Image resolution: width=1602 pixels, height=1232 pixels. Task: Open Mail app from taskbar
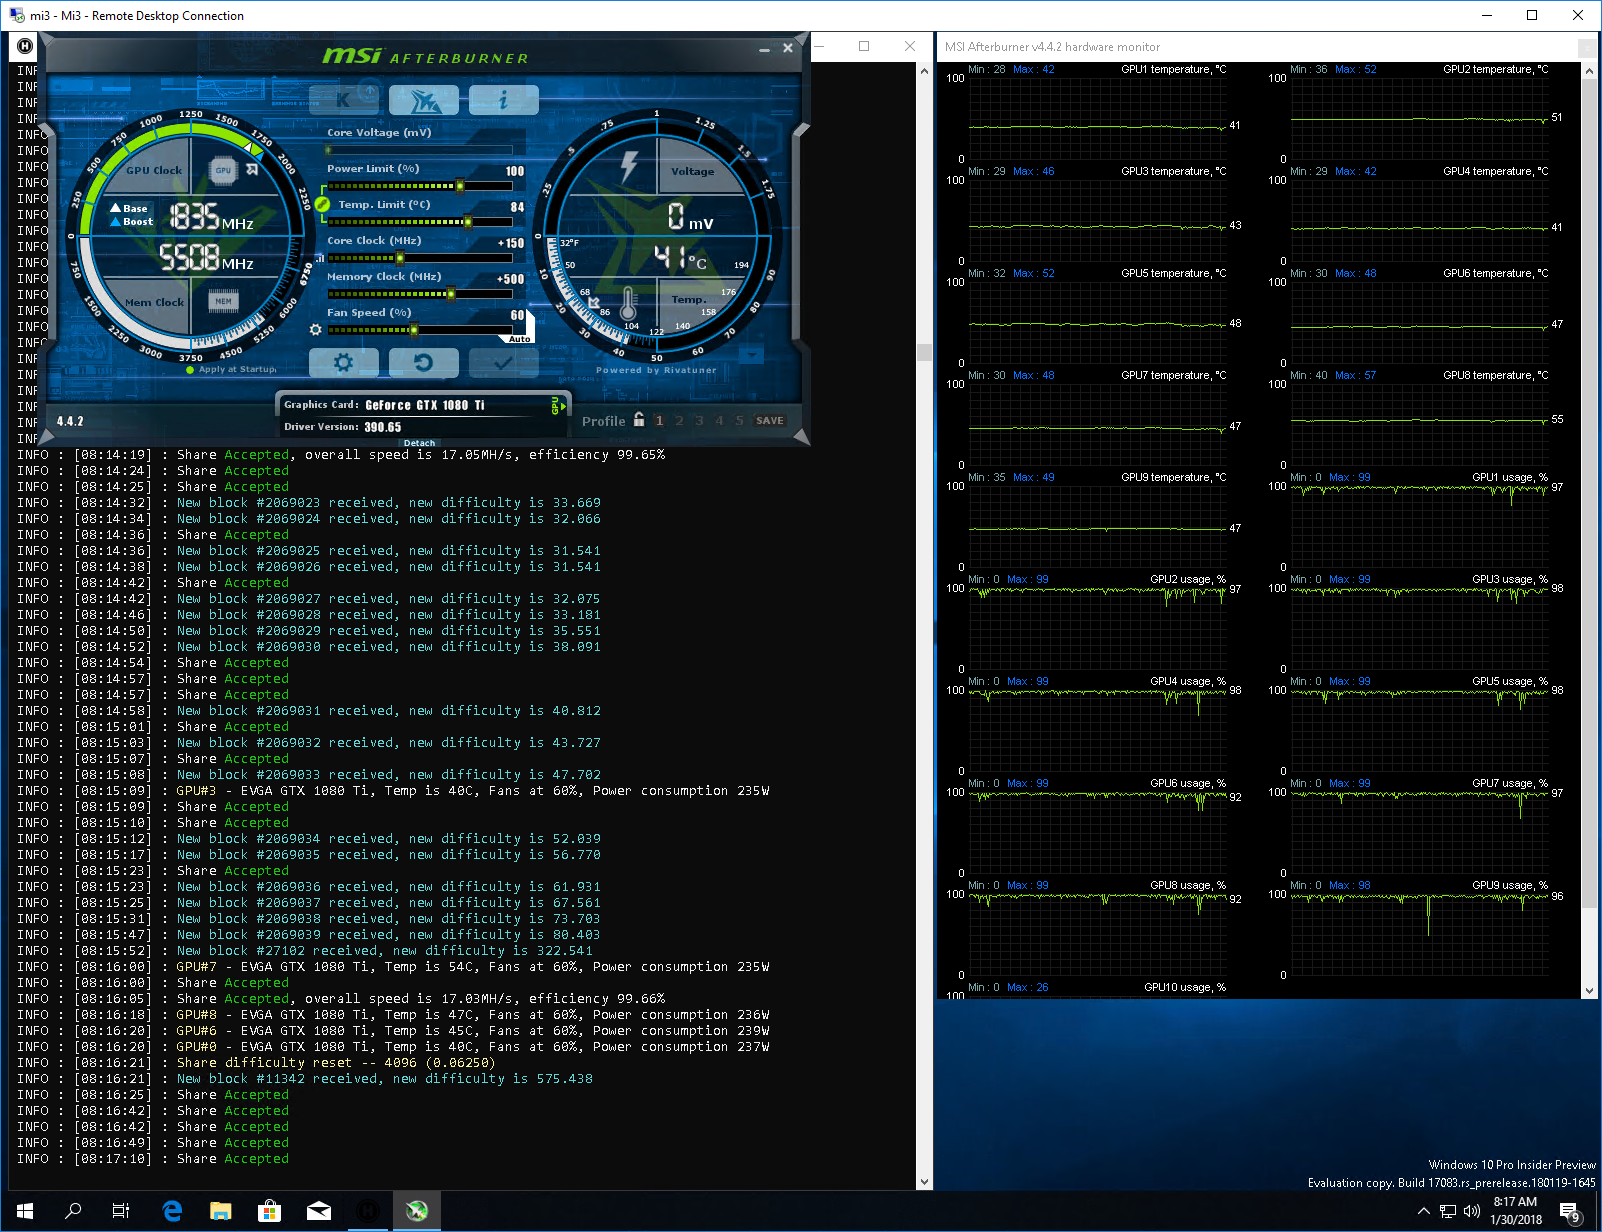tap(319, 1211)
